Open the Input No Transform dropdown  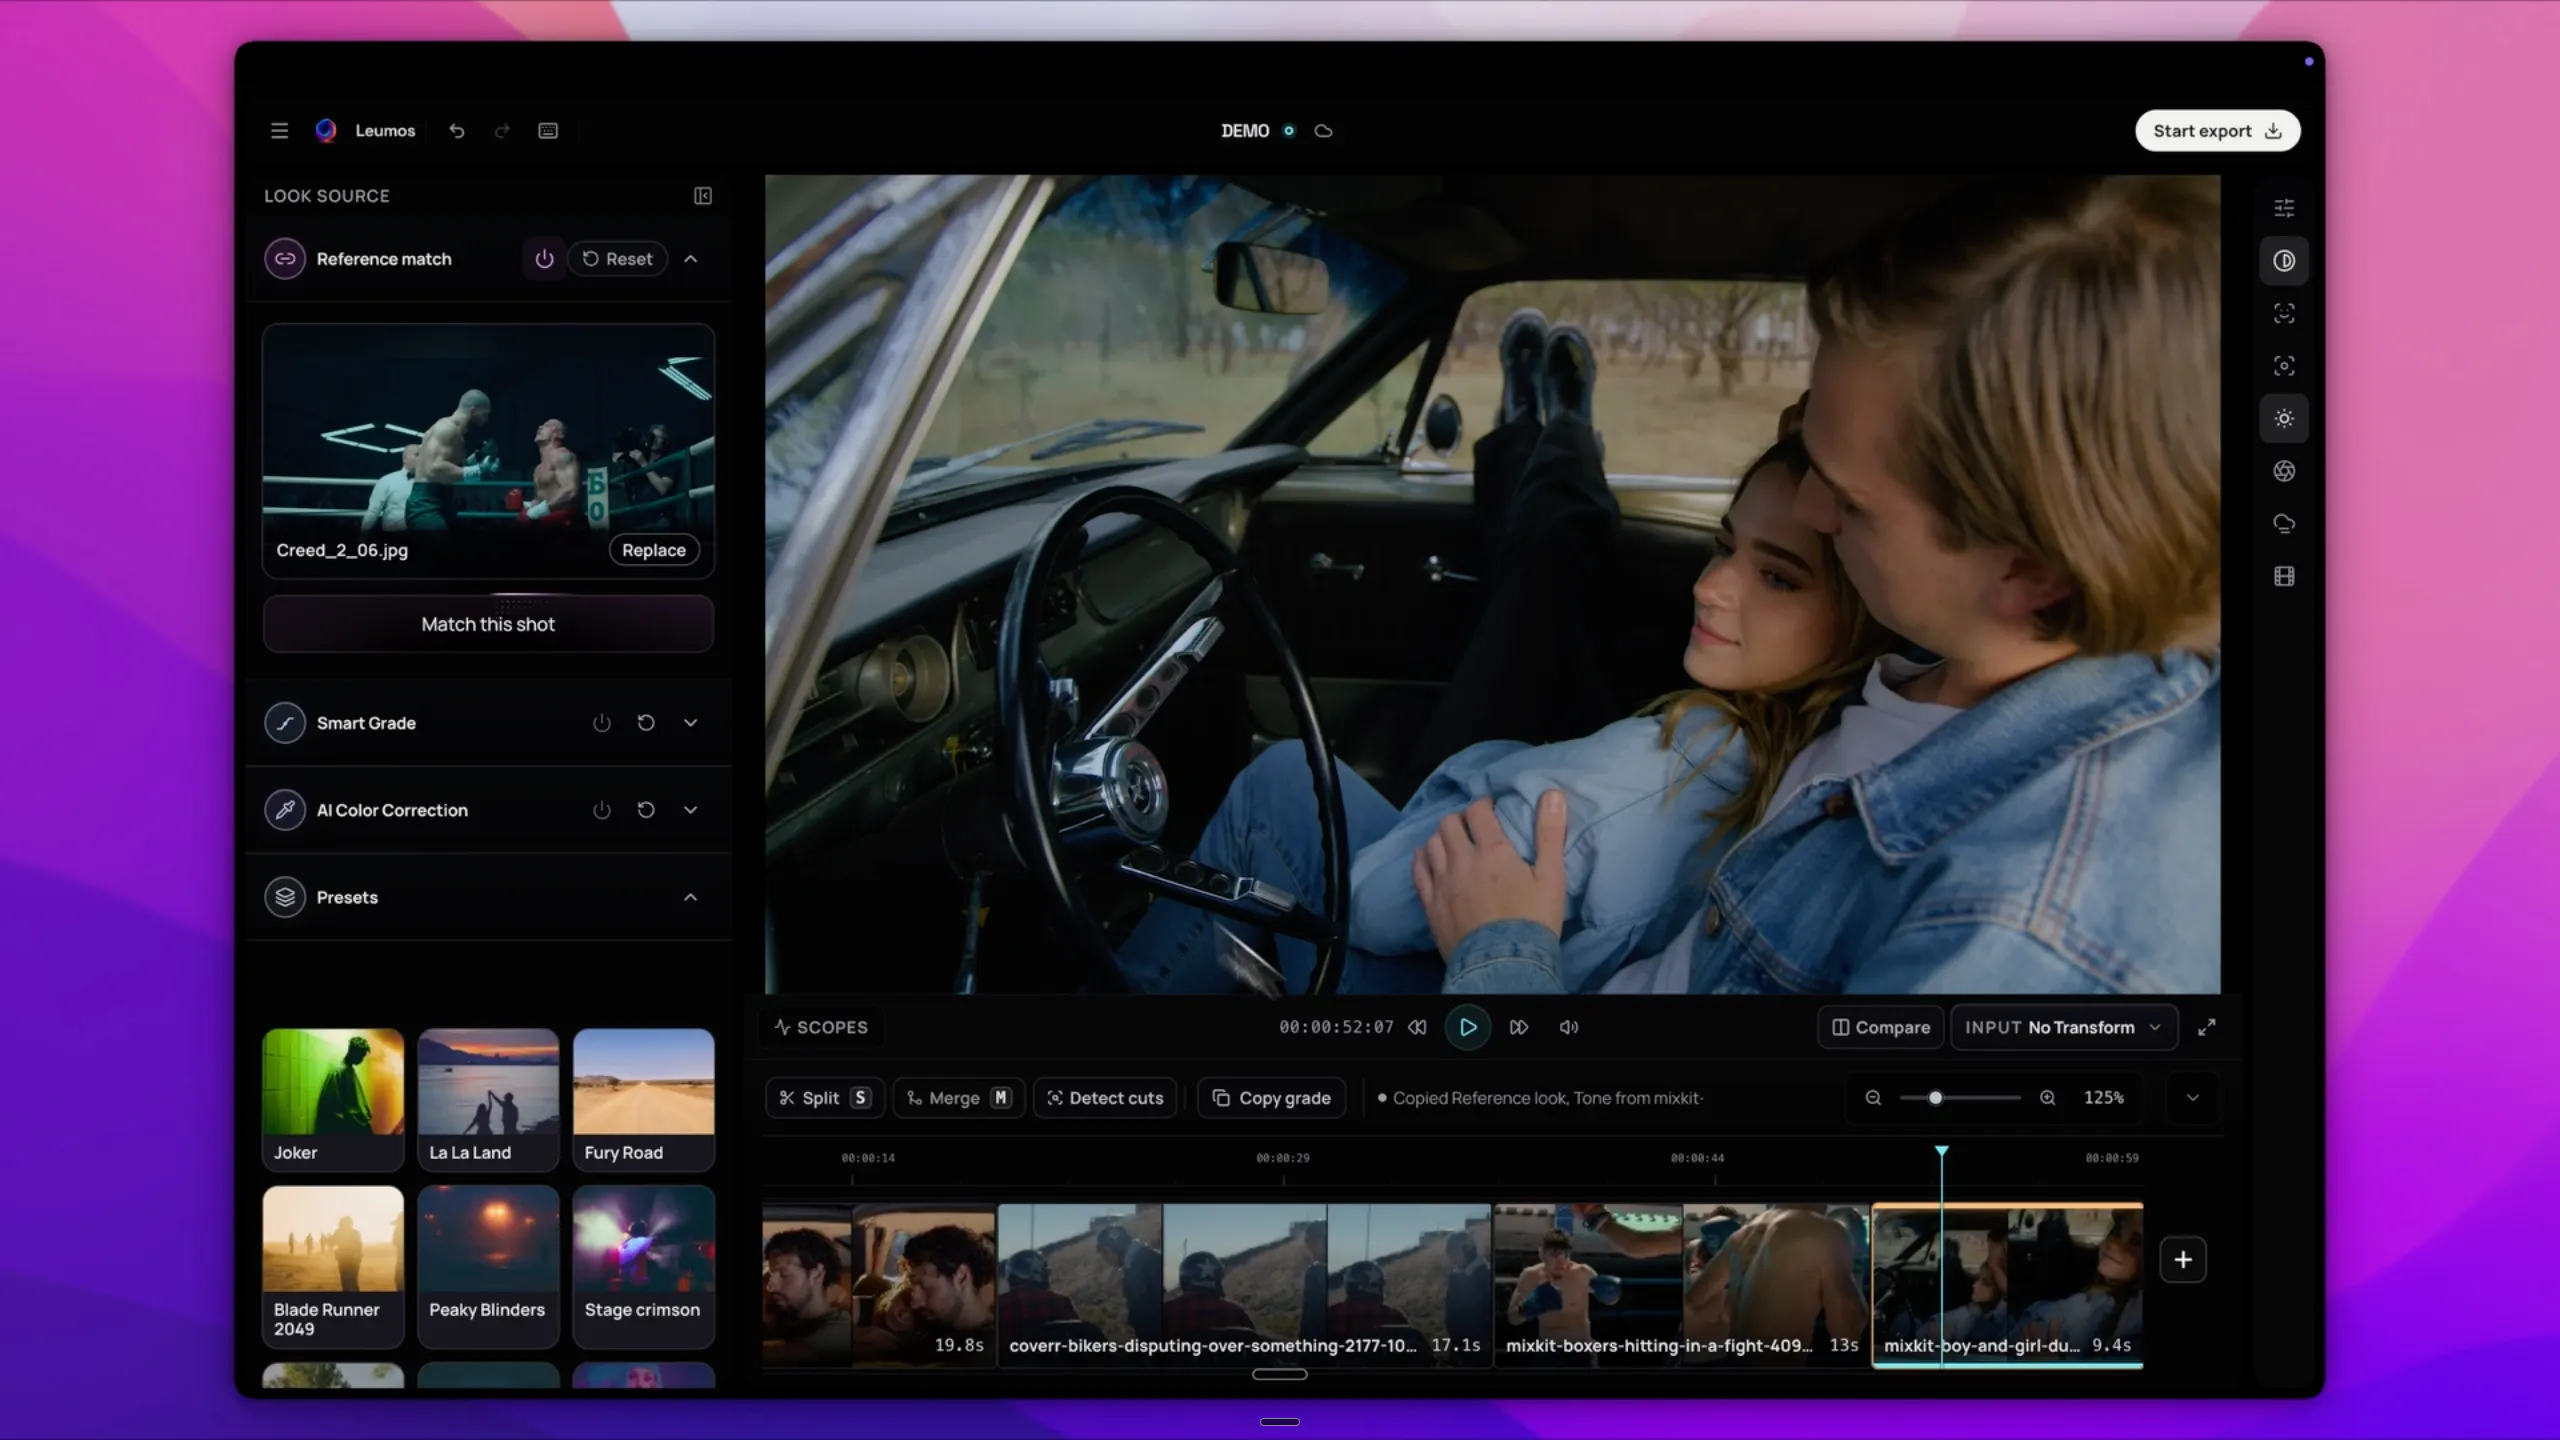pos(2064,1028)
